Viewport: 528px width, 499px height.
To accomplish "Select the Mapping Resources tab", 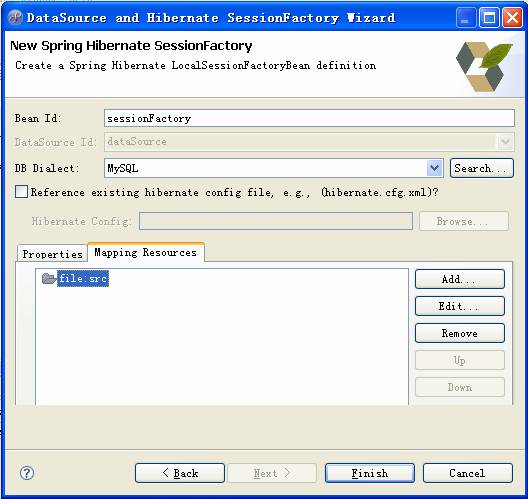I will coord(145,252).
